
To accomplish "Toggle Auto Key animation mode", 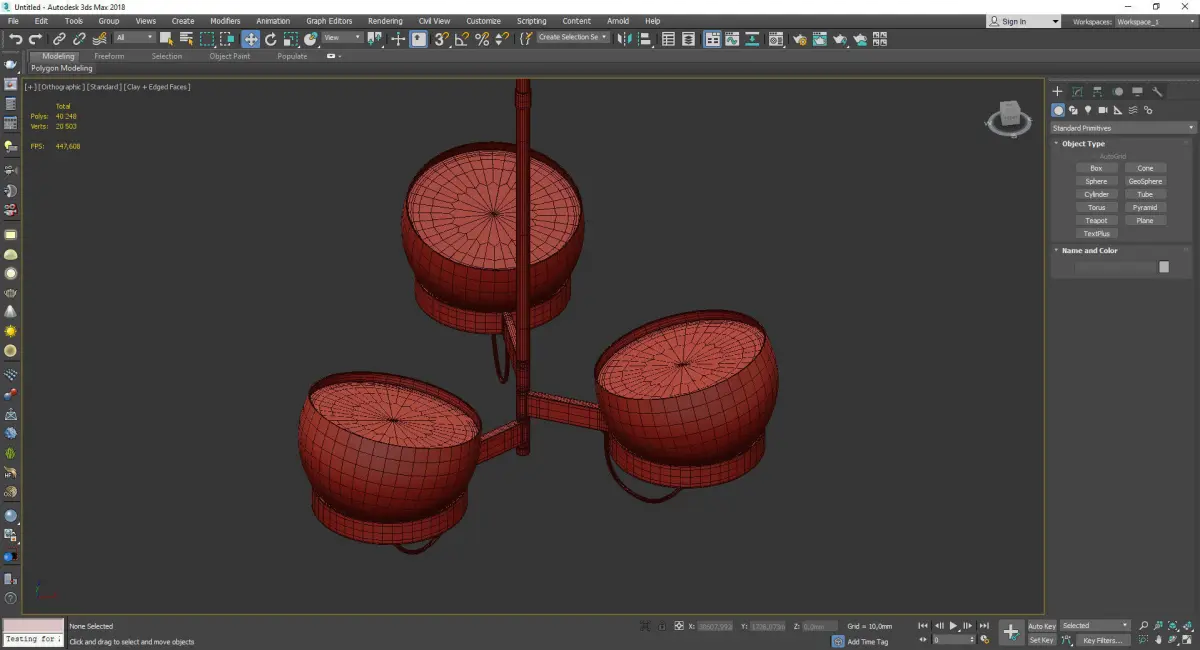I will pyautogui.click(x=1042, y=626).
